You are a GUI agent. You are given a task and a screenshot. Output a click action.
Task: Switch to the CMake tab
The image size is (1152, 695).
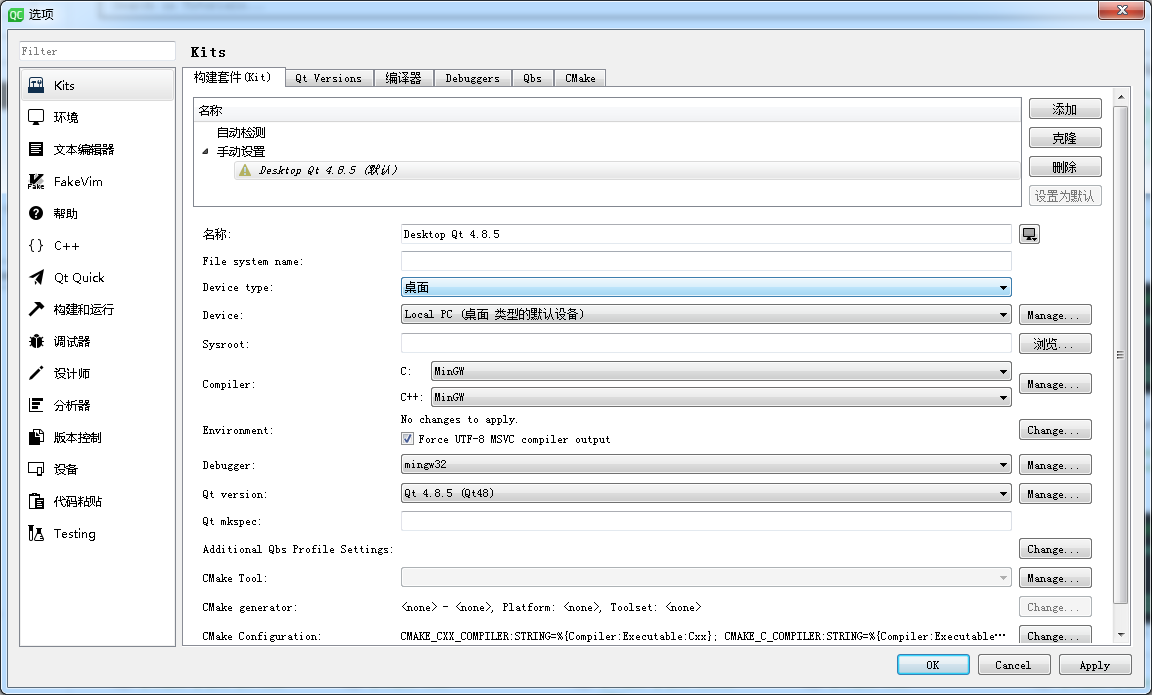tap(580, 77)
